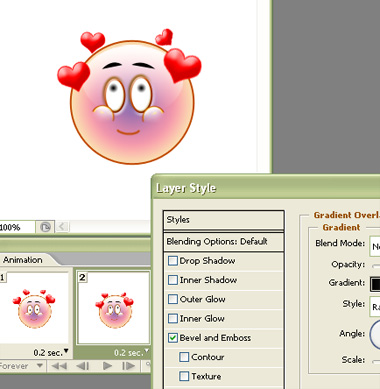Click the Gradient color swatch

coord(375,284)
